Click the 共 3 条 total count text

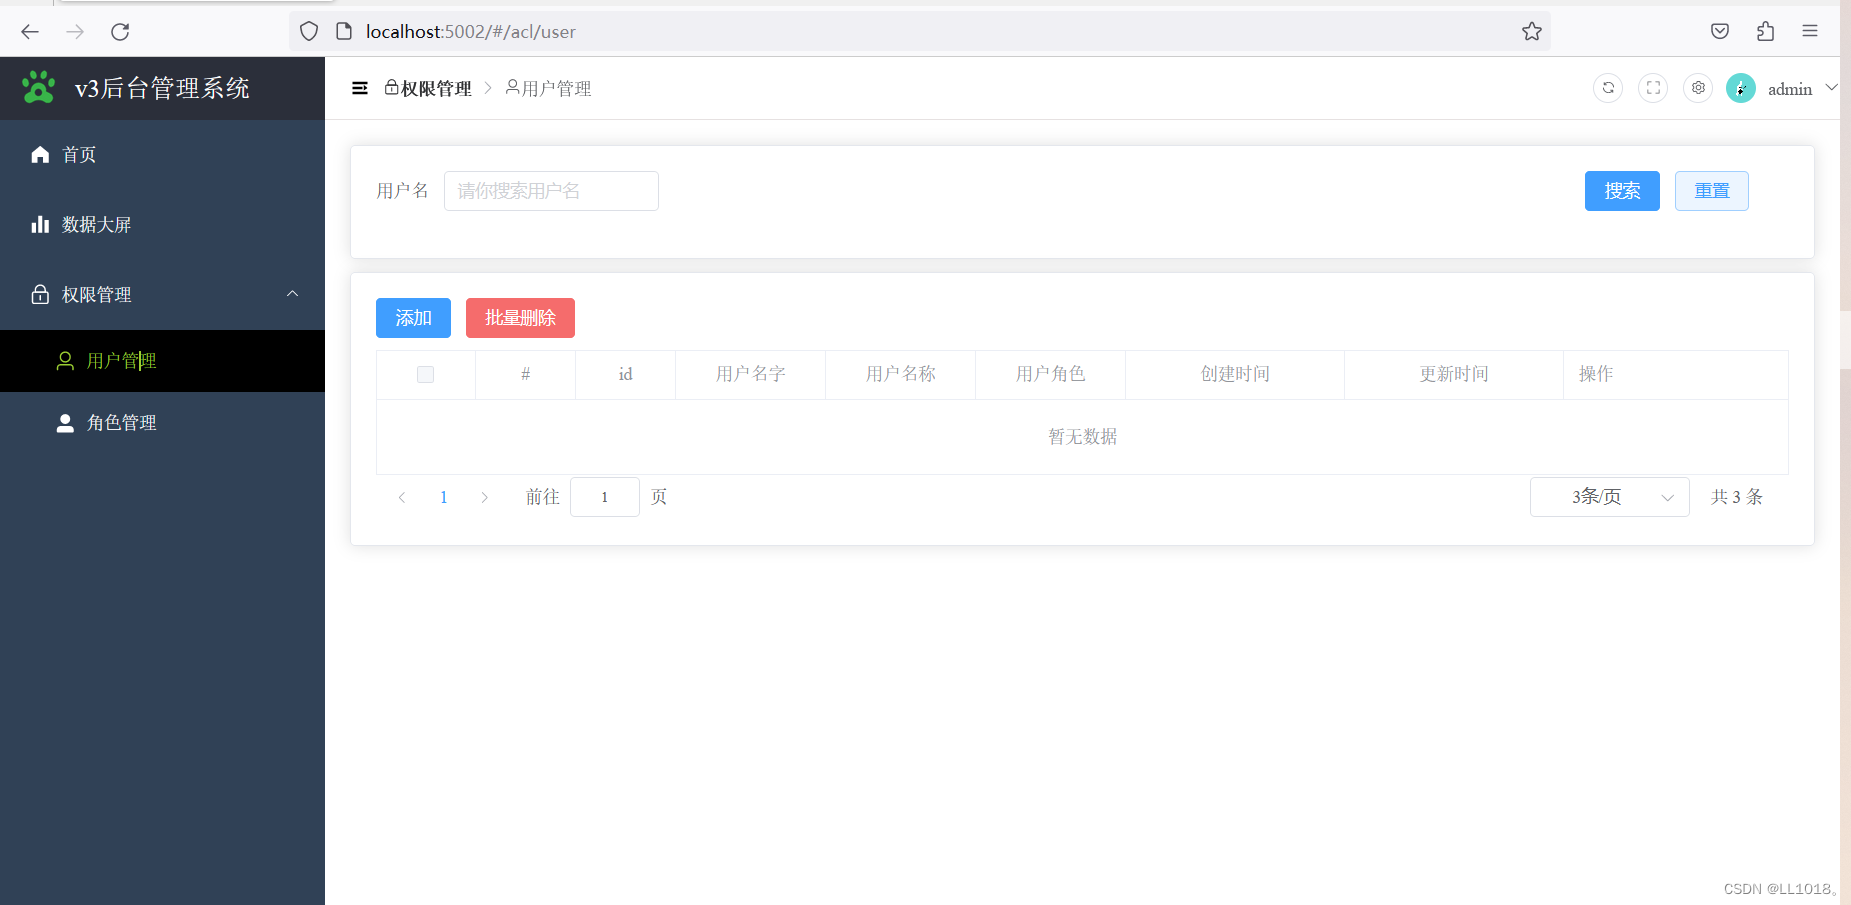1737,497
